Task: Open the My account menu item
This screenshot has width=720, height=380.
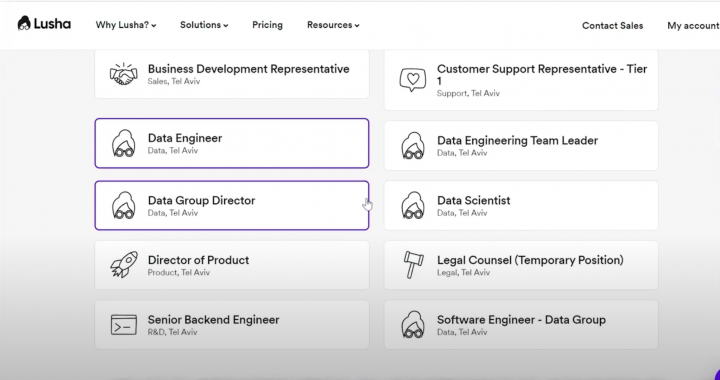Action: coord(693,26)
